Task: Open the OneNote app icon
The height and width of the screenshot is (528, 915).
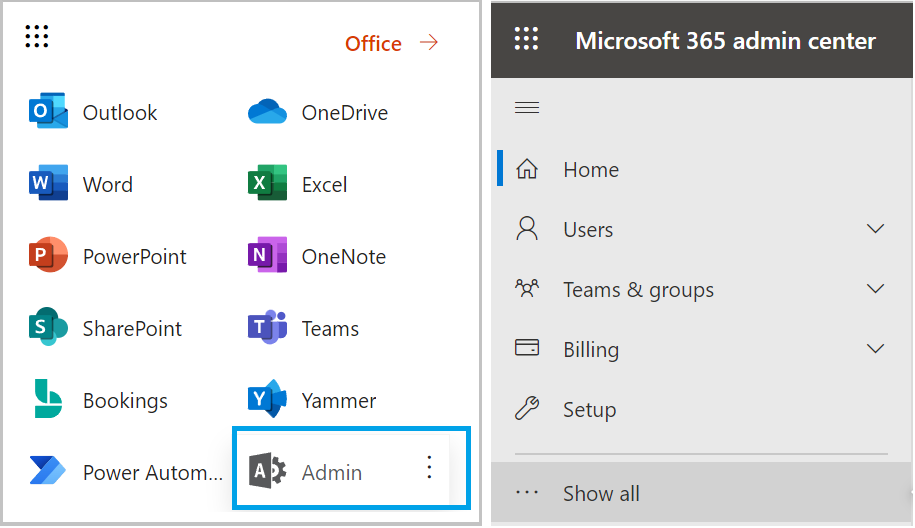Action: click(267, 256)
